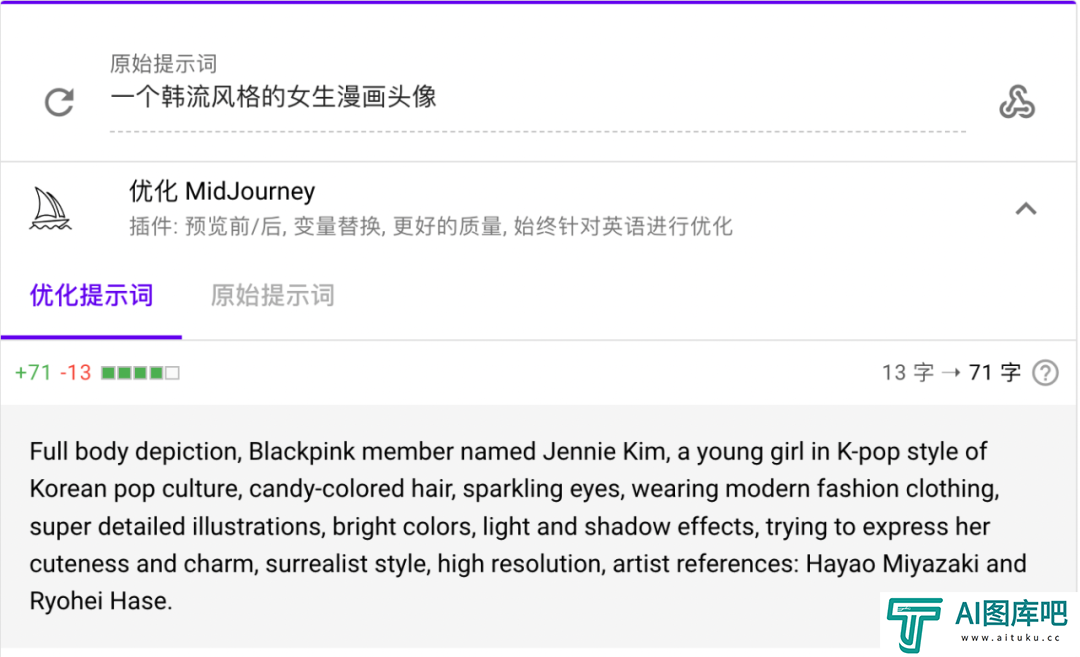Screen dimensions: 1080x657
Task: Select the 优化提示词 tab
Action: tap(92, 295)
